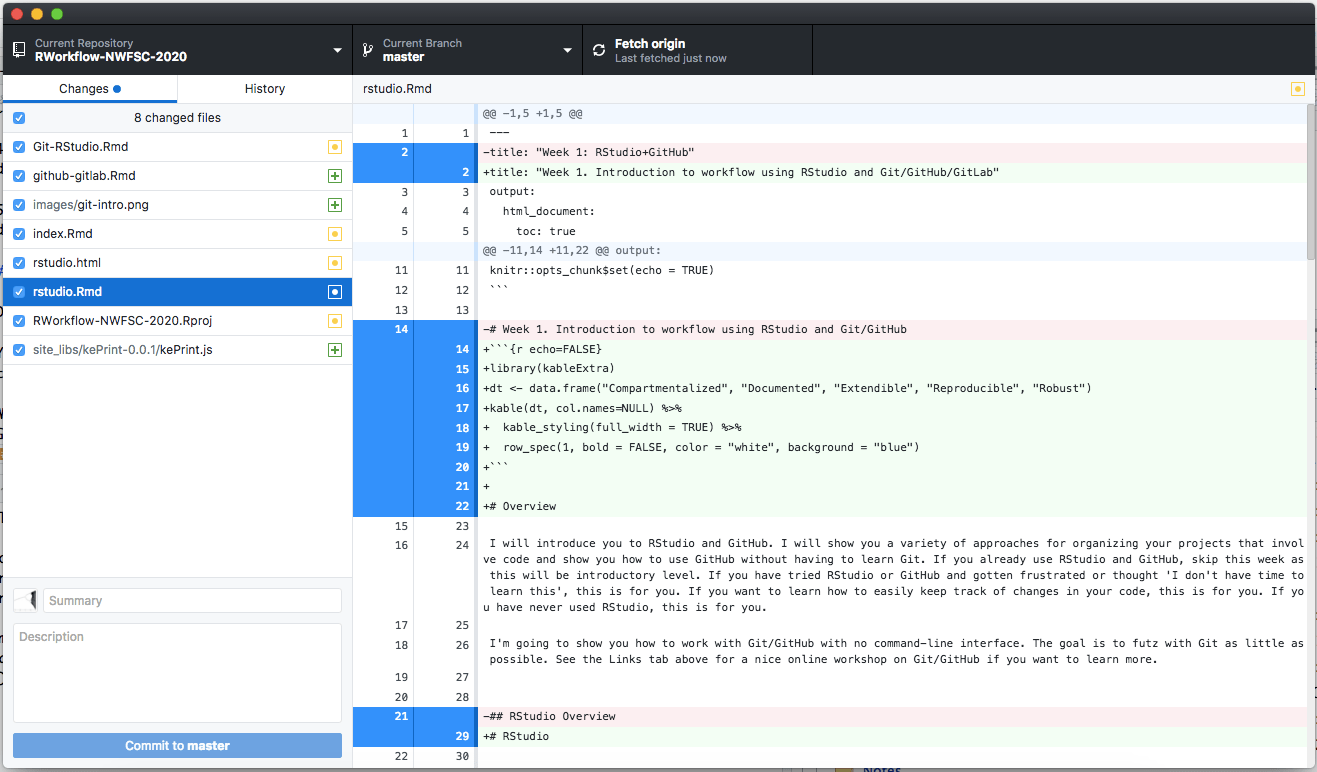Click the diff vertical scrollbar
The width and height of the screenshot is (1317, 772).
pos(1311,180)
